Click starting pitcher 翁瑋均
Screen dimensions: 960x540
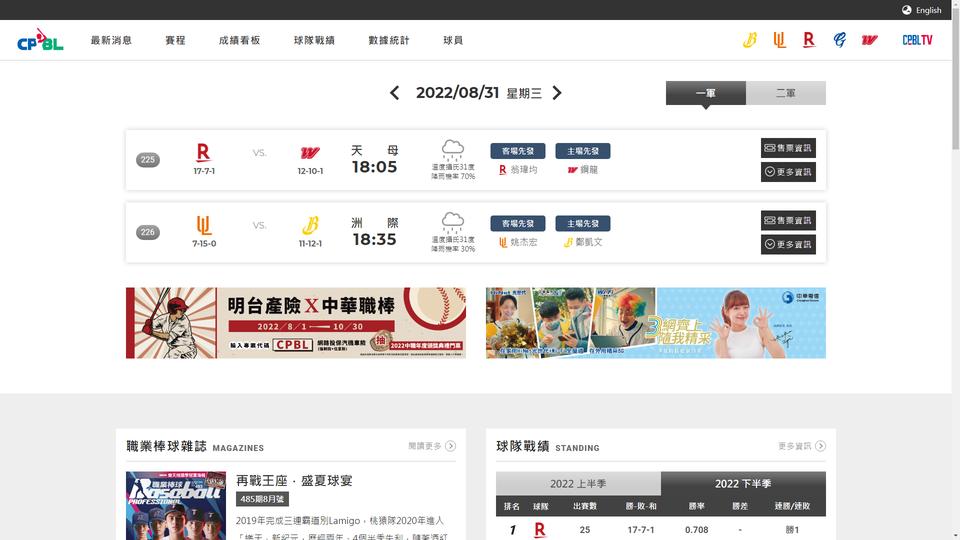[523, 170]
